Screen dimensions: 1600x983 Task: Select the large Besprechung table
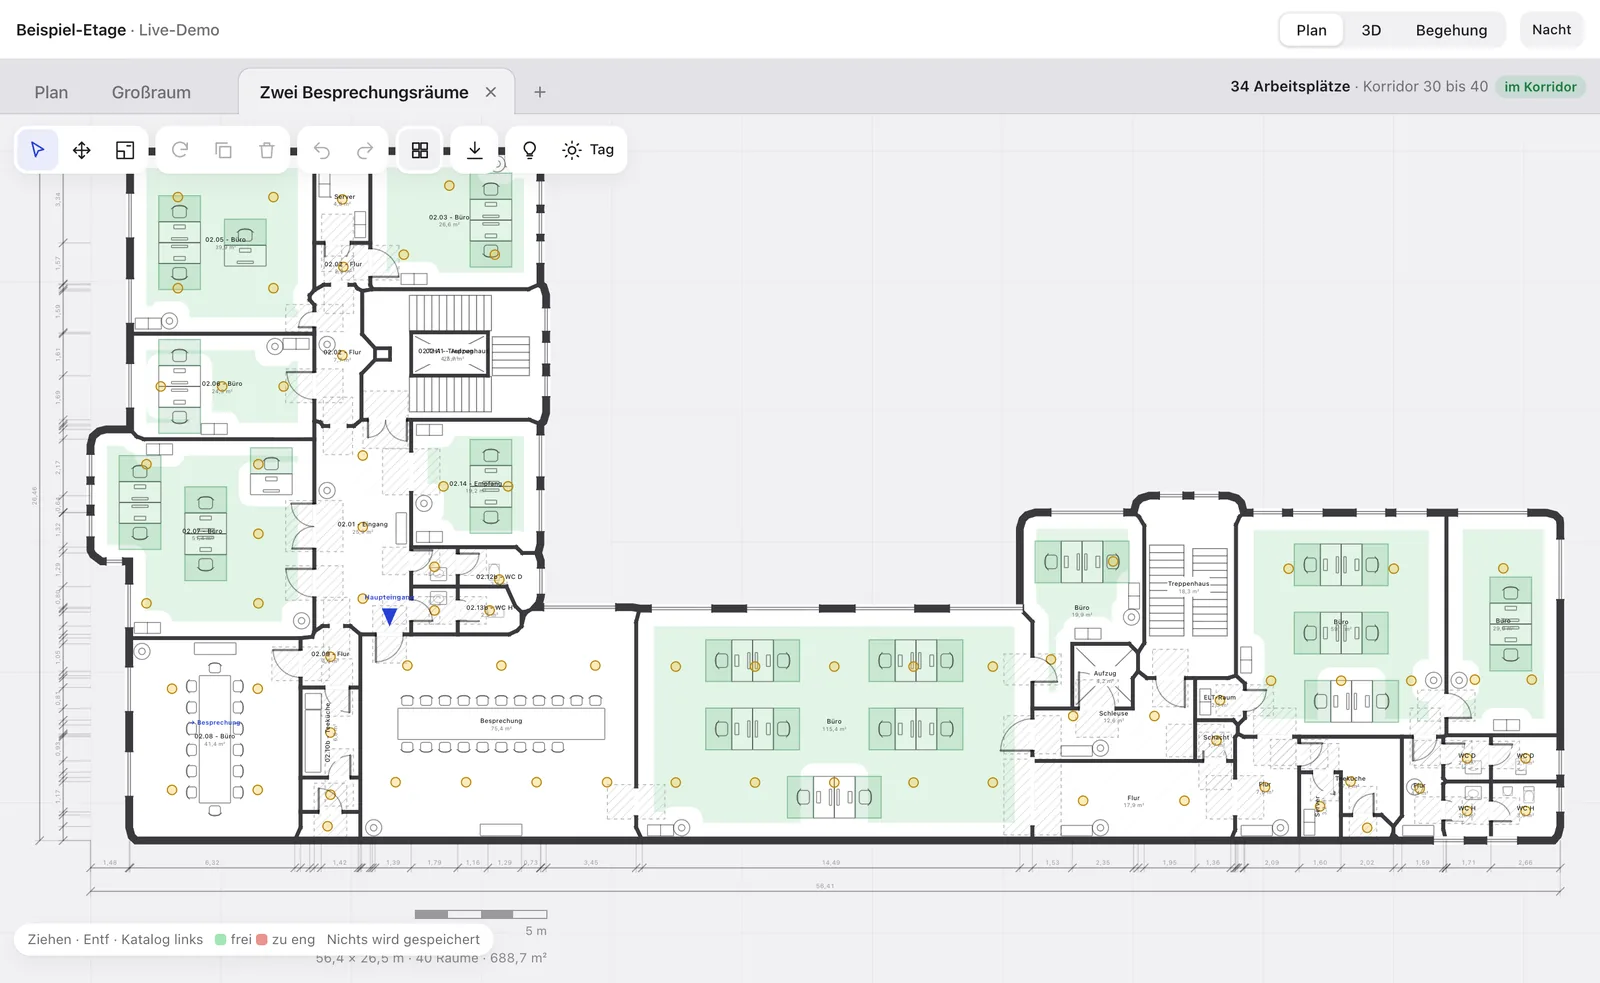(501, 724)
